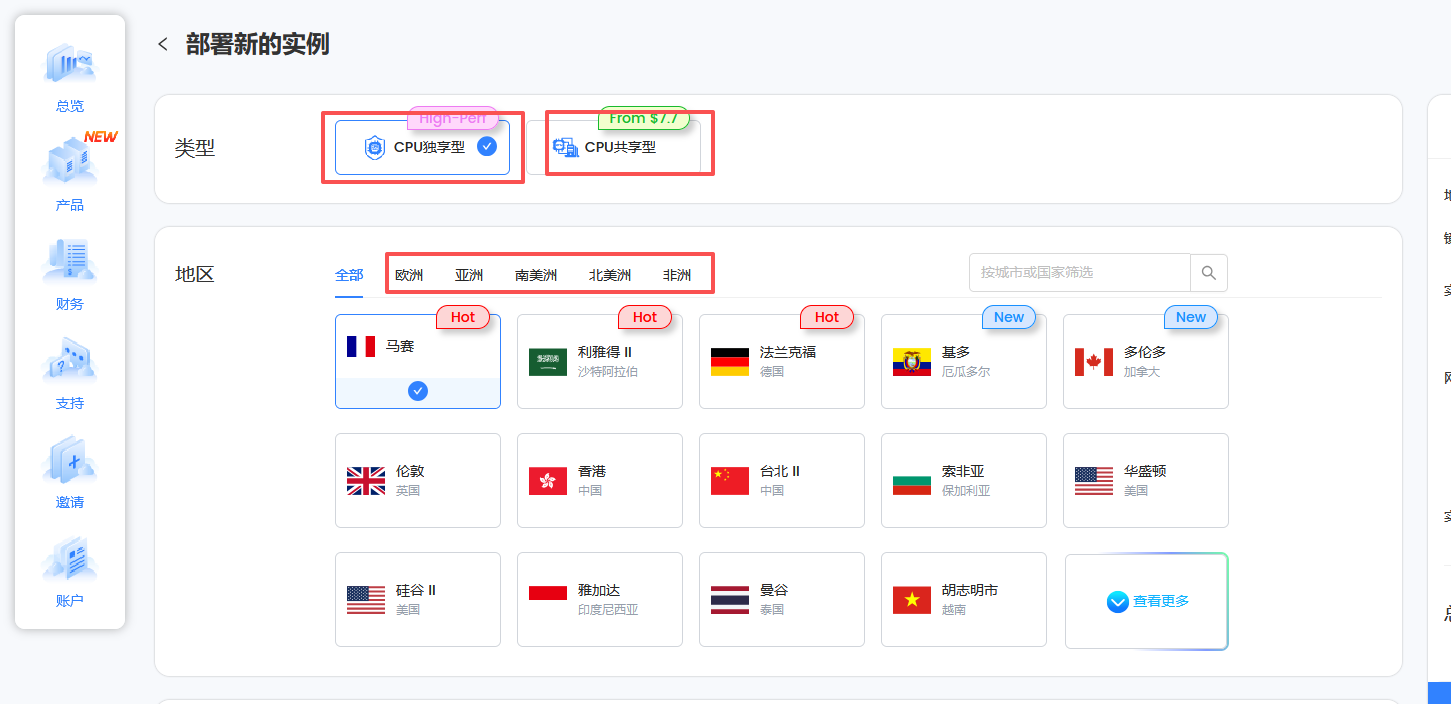Click the 按城市或国家筛选 search field

pyautogui.click(x=1080, y=272)
